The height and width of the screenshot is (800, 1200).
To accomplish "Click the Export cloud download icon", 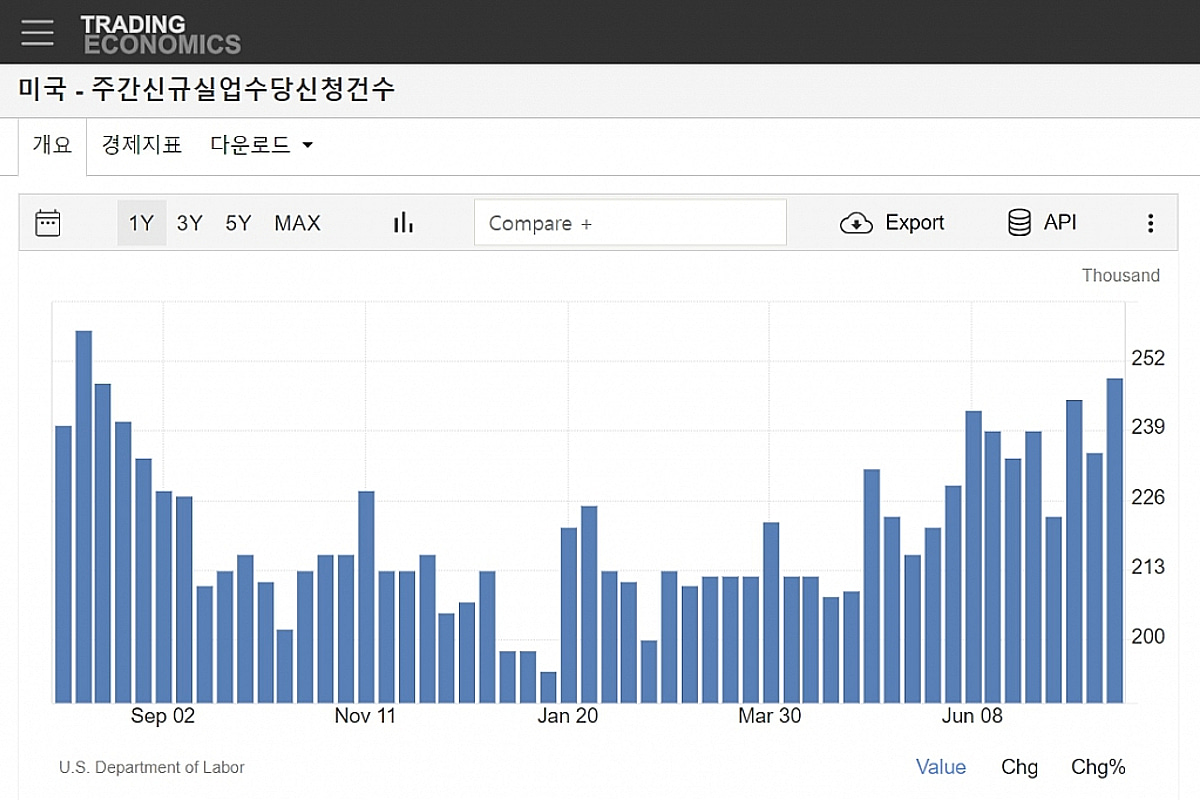I will (856, 223).
